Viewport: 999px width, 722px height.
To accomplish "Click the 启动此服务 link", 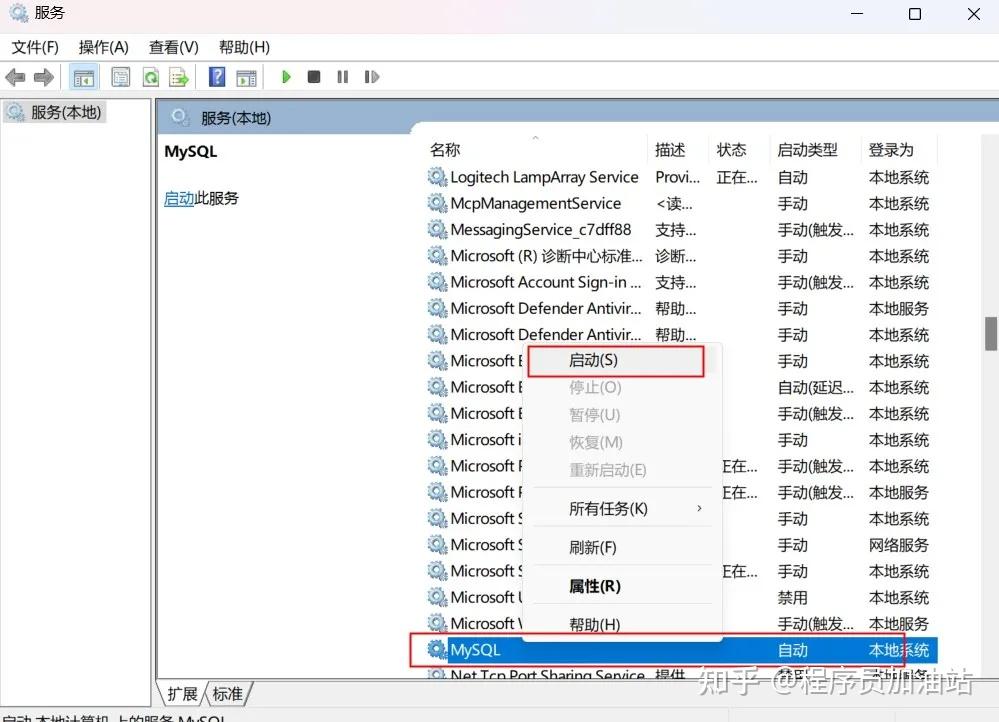I will 181,198.
